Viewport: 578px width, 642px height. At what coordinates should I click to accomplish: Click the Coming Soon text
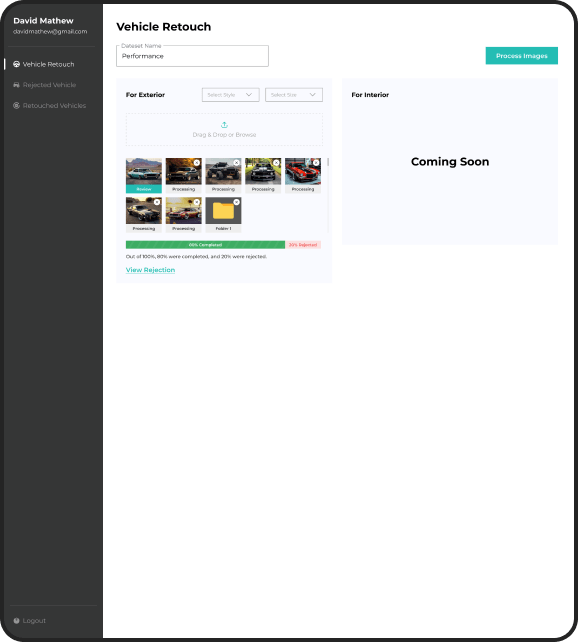450,162
